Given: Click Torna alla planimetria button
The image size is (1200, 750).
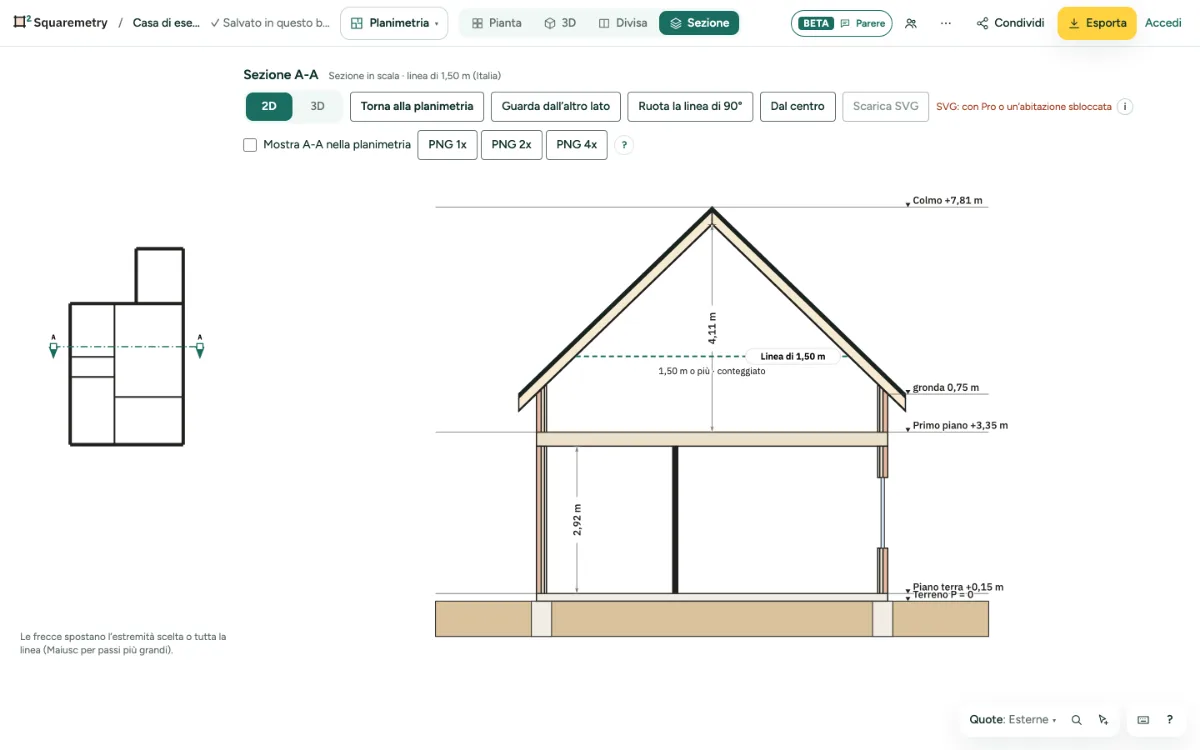Looking at the screenshot, I should [417, 106].
